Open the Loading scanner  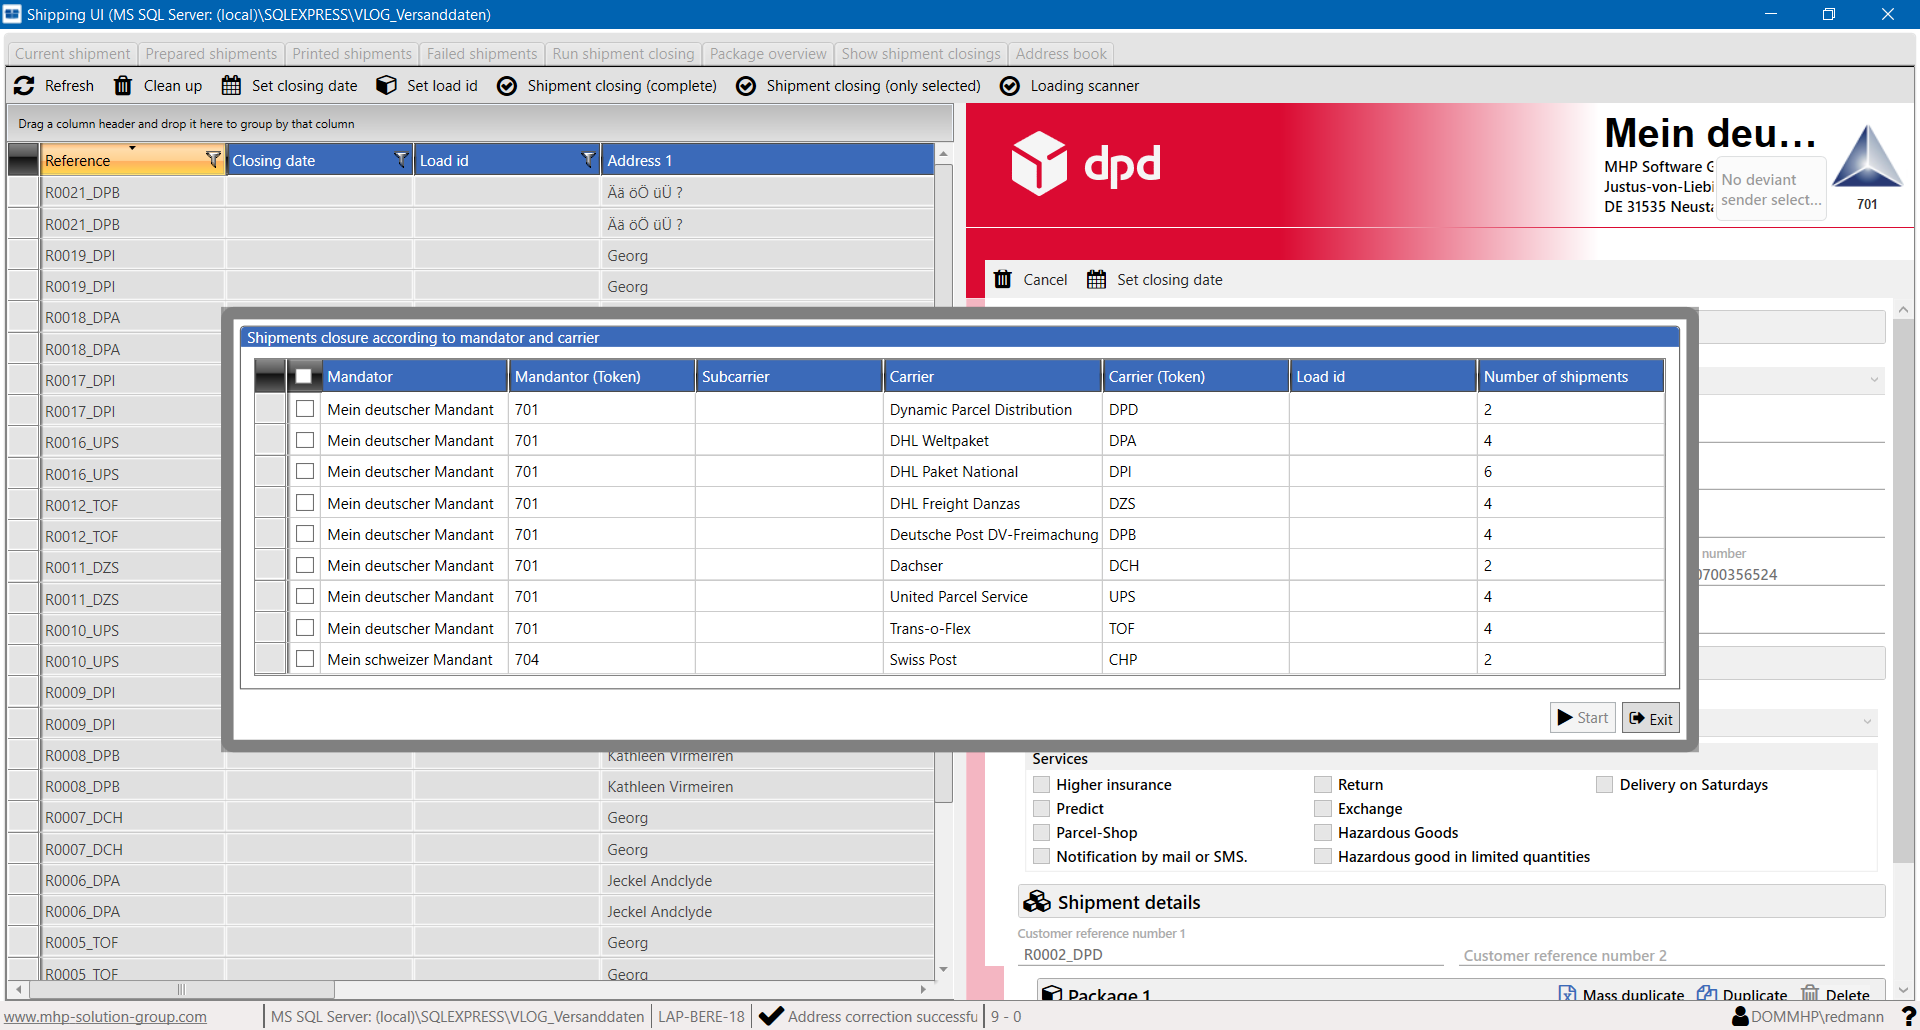tap(1010, 86)
